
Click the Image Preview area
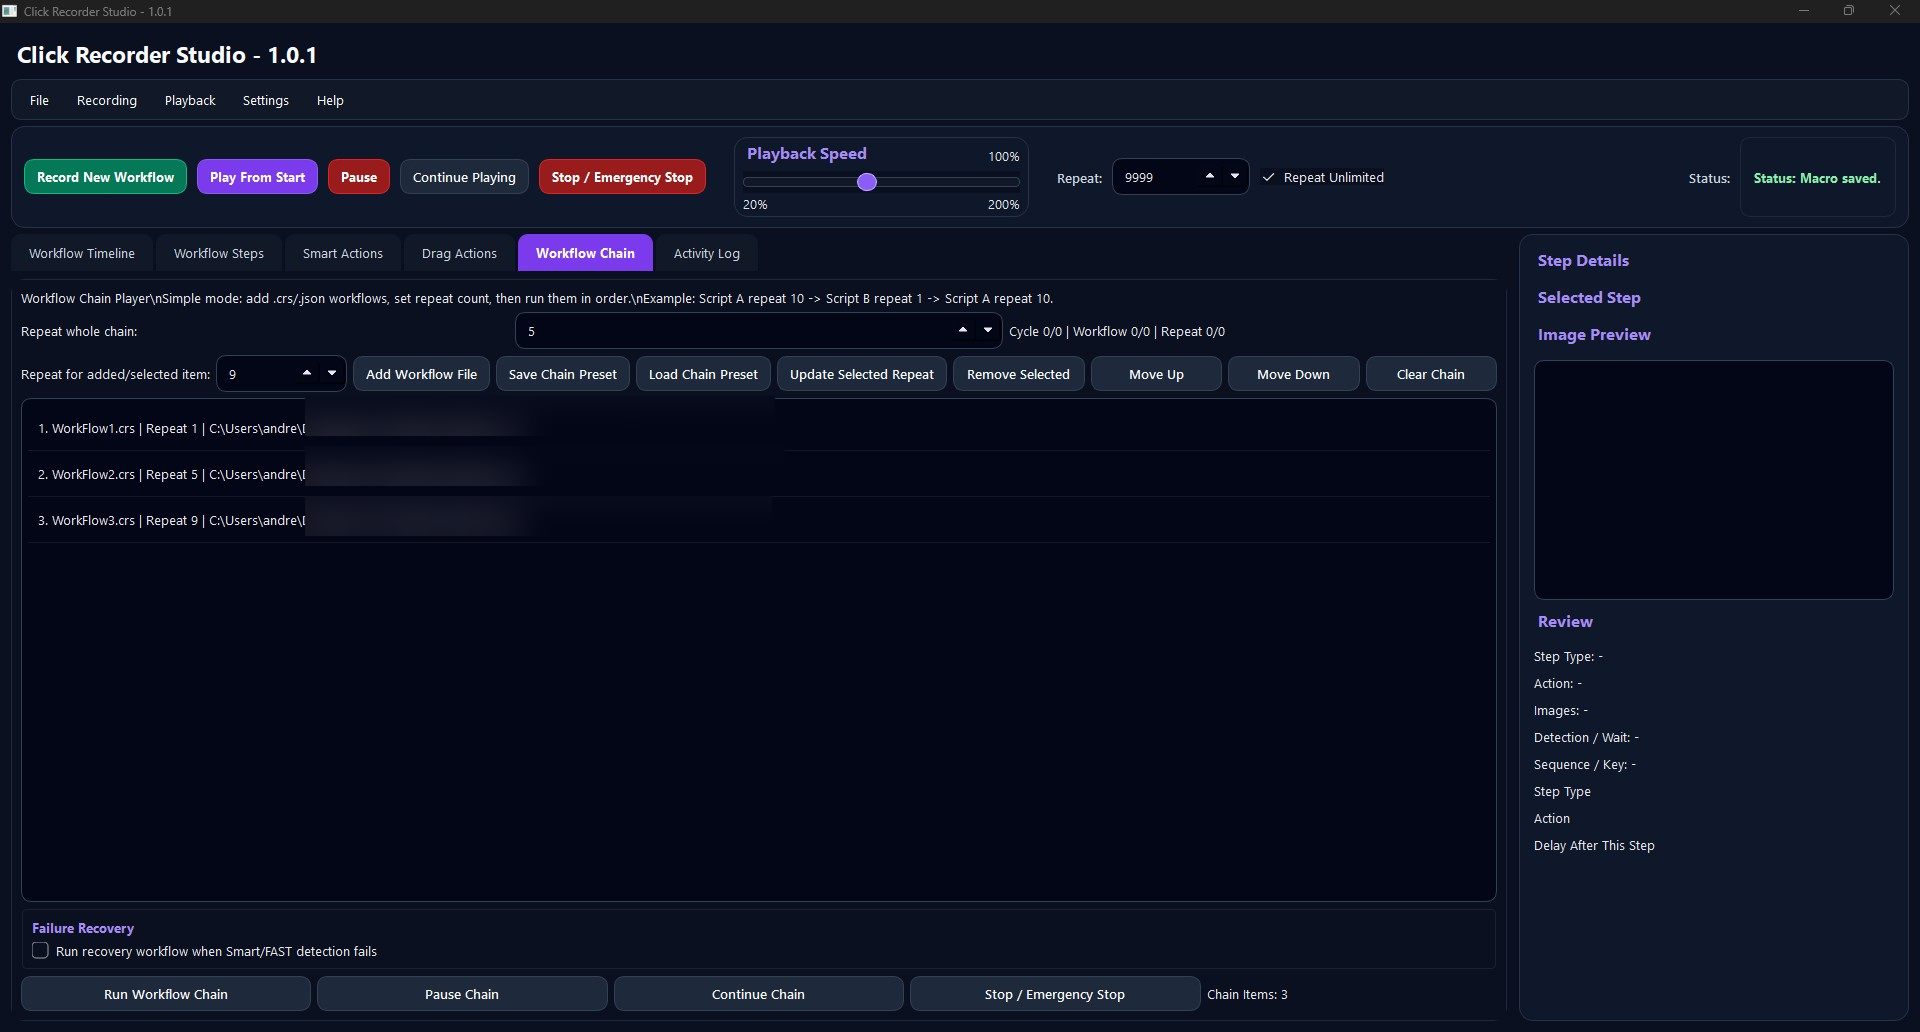point(1713,480)
